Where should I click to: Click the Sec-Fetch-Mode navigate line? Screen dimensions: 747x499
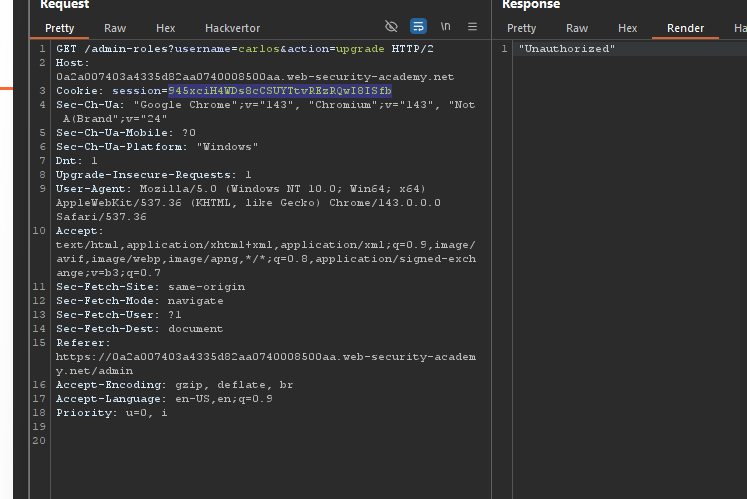140,301
